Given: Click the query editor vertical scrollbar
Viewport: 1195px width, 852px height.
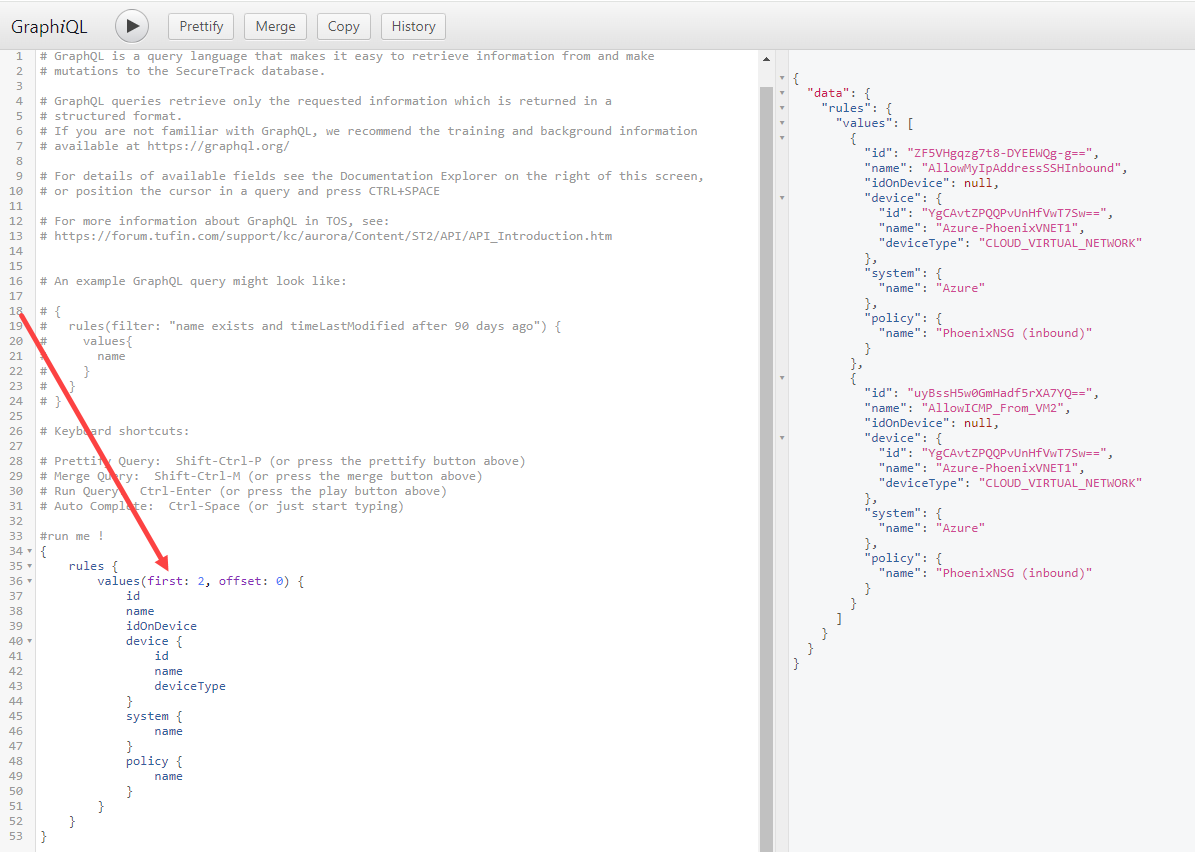Looking at the screenshot, I should [x=766, y=400].
